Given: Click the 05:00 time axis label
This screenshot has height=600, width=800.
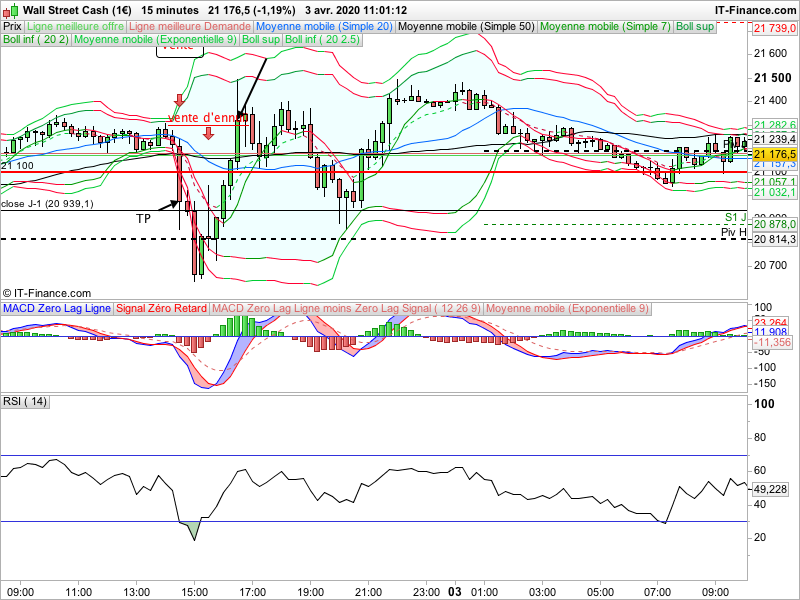Looking at the screenshot, I should (x=600, y=592).
